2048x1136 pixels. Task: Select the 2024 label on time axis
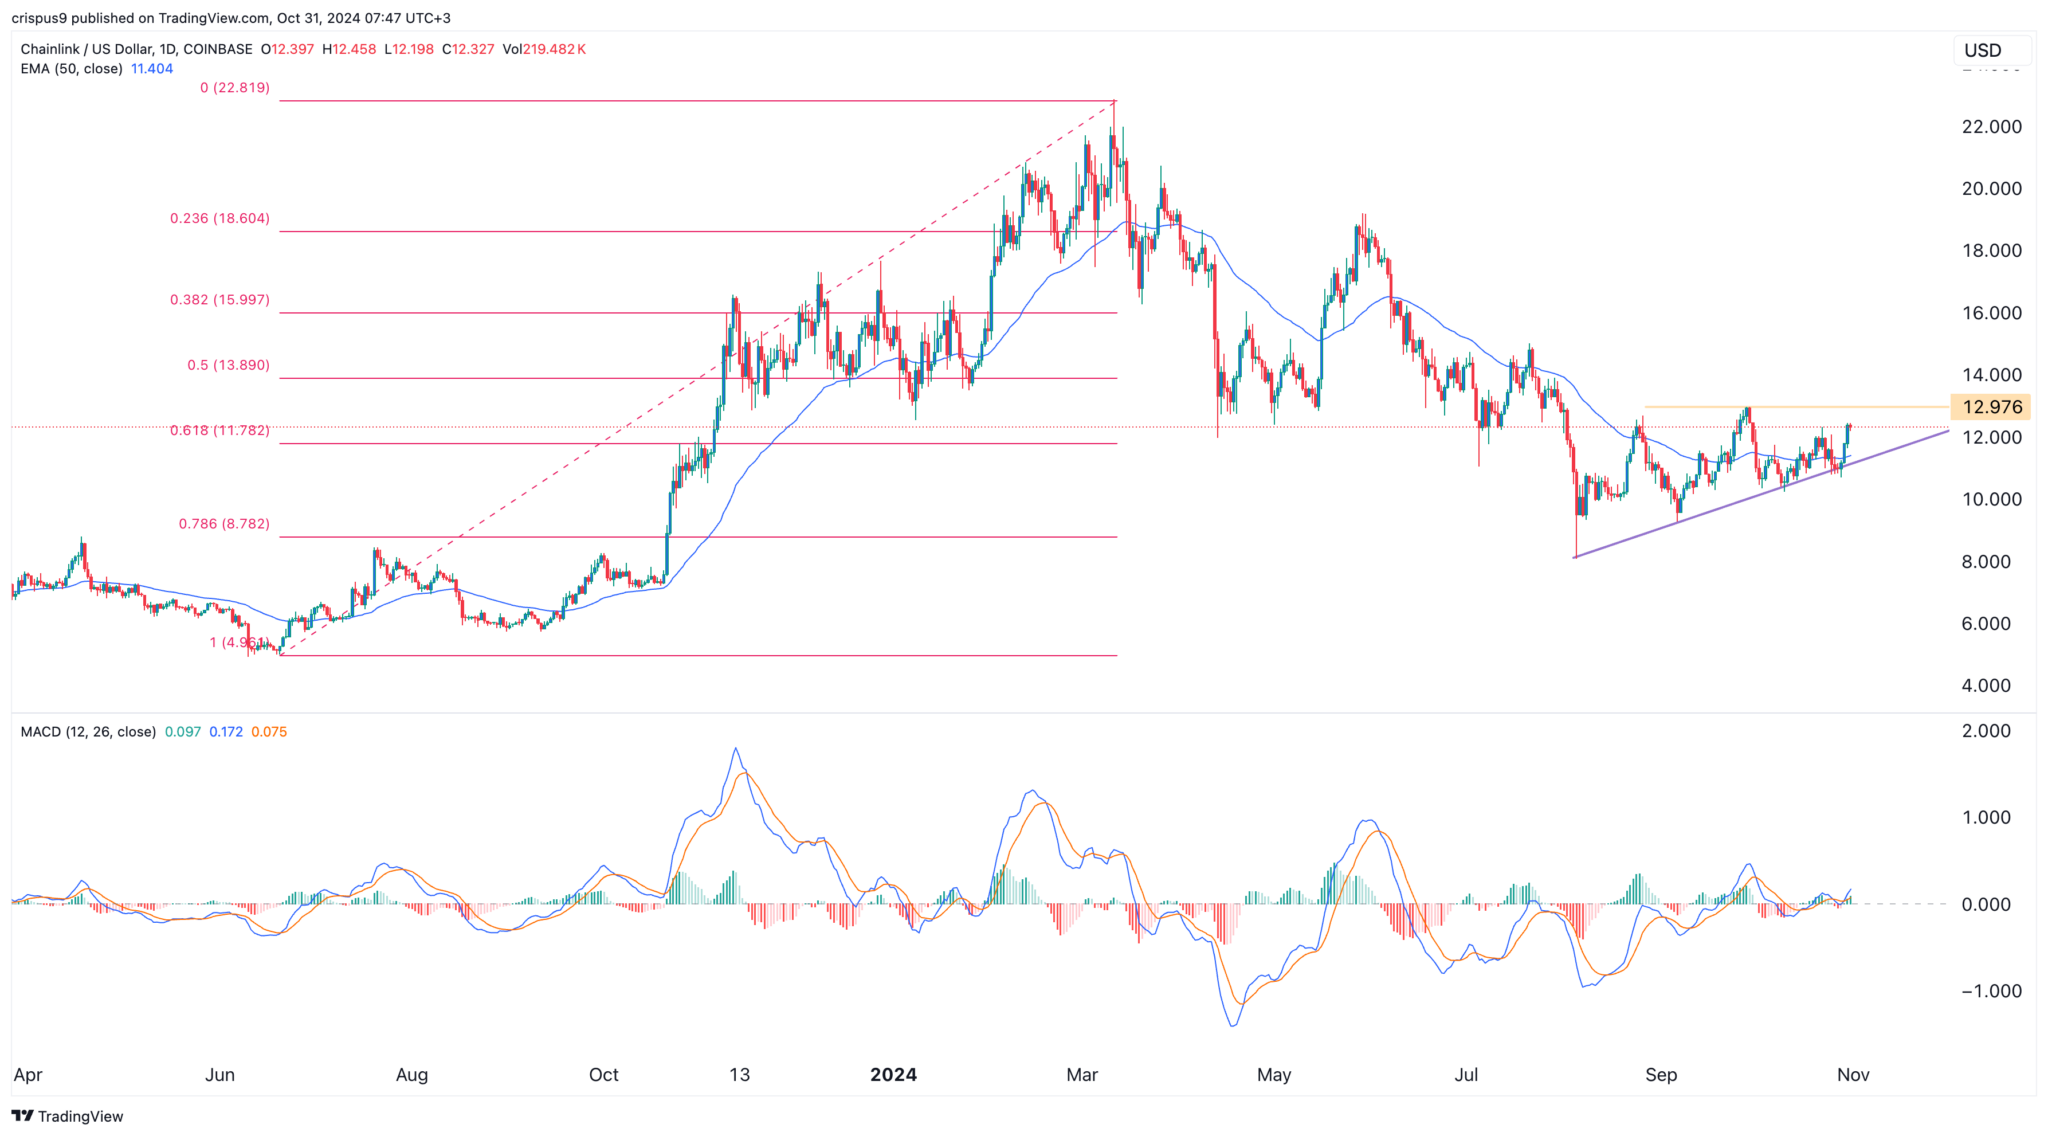point(893,1075)
